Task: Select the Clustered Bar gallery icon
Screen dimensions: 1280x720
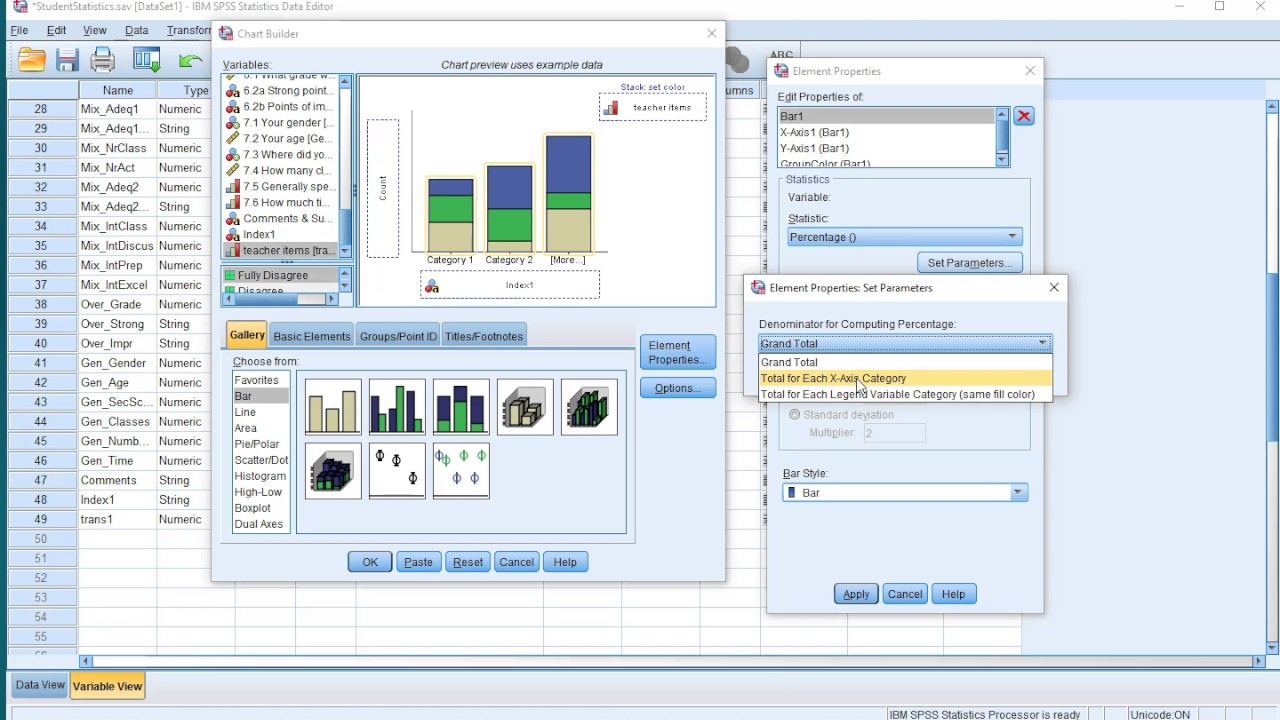Action: pyautogui.click(x=397, y=407)
